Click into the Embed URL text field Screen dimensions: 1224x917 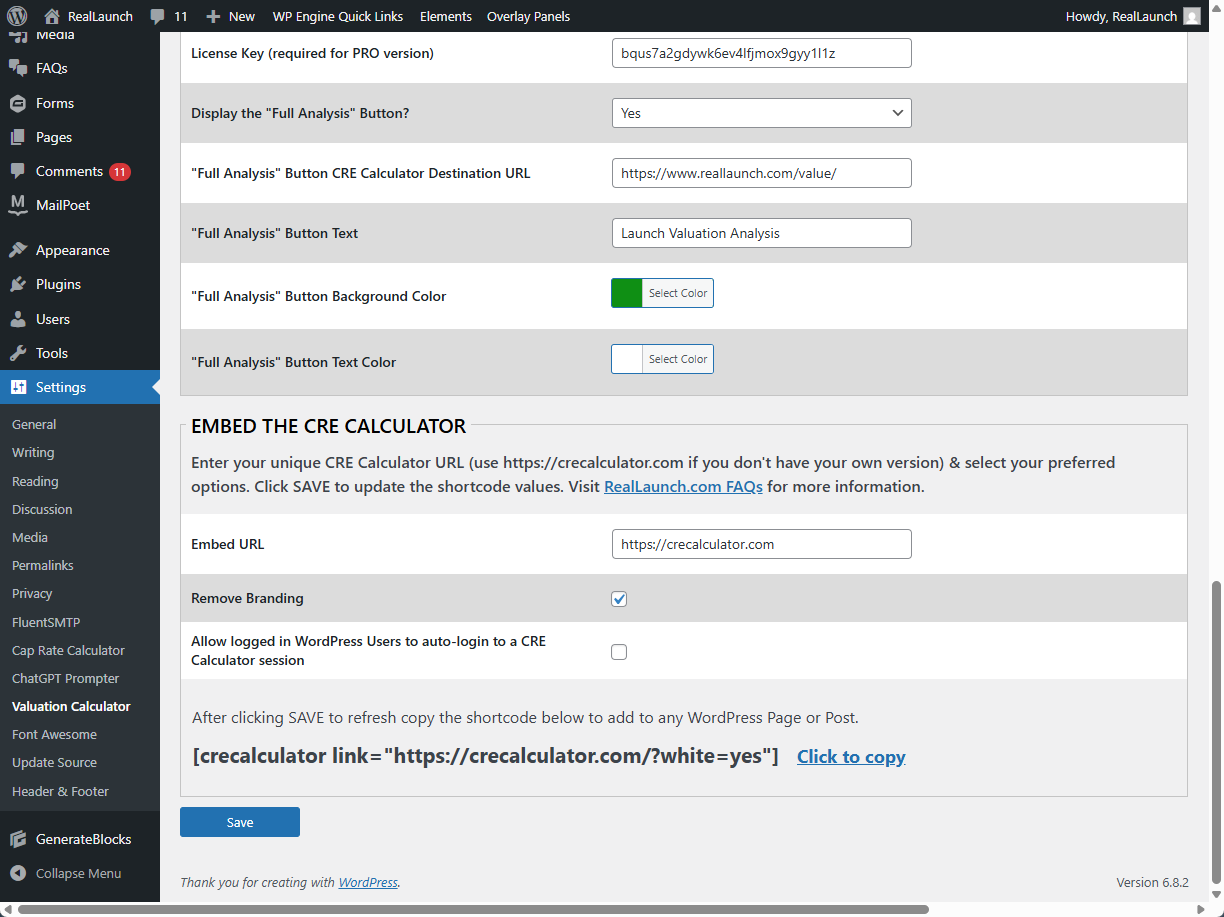(761, 544)
